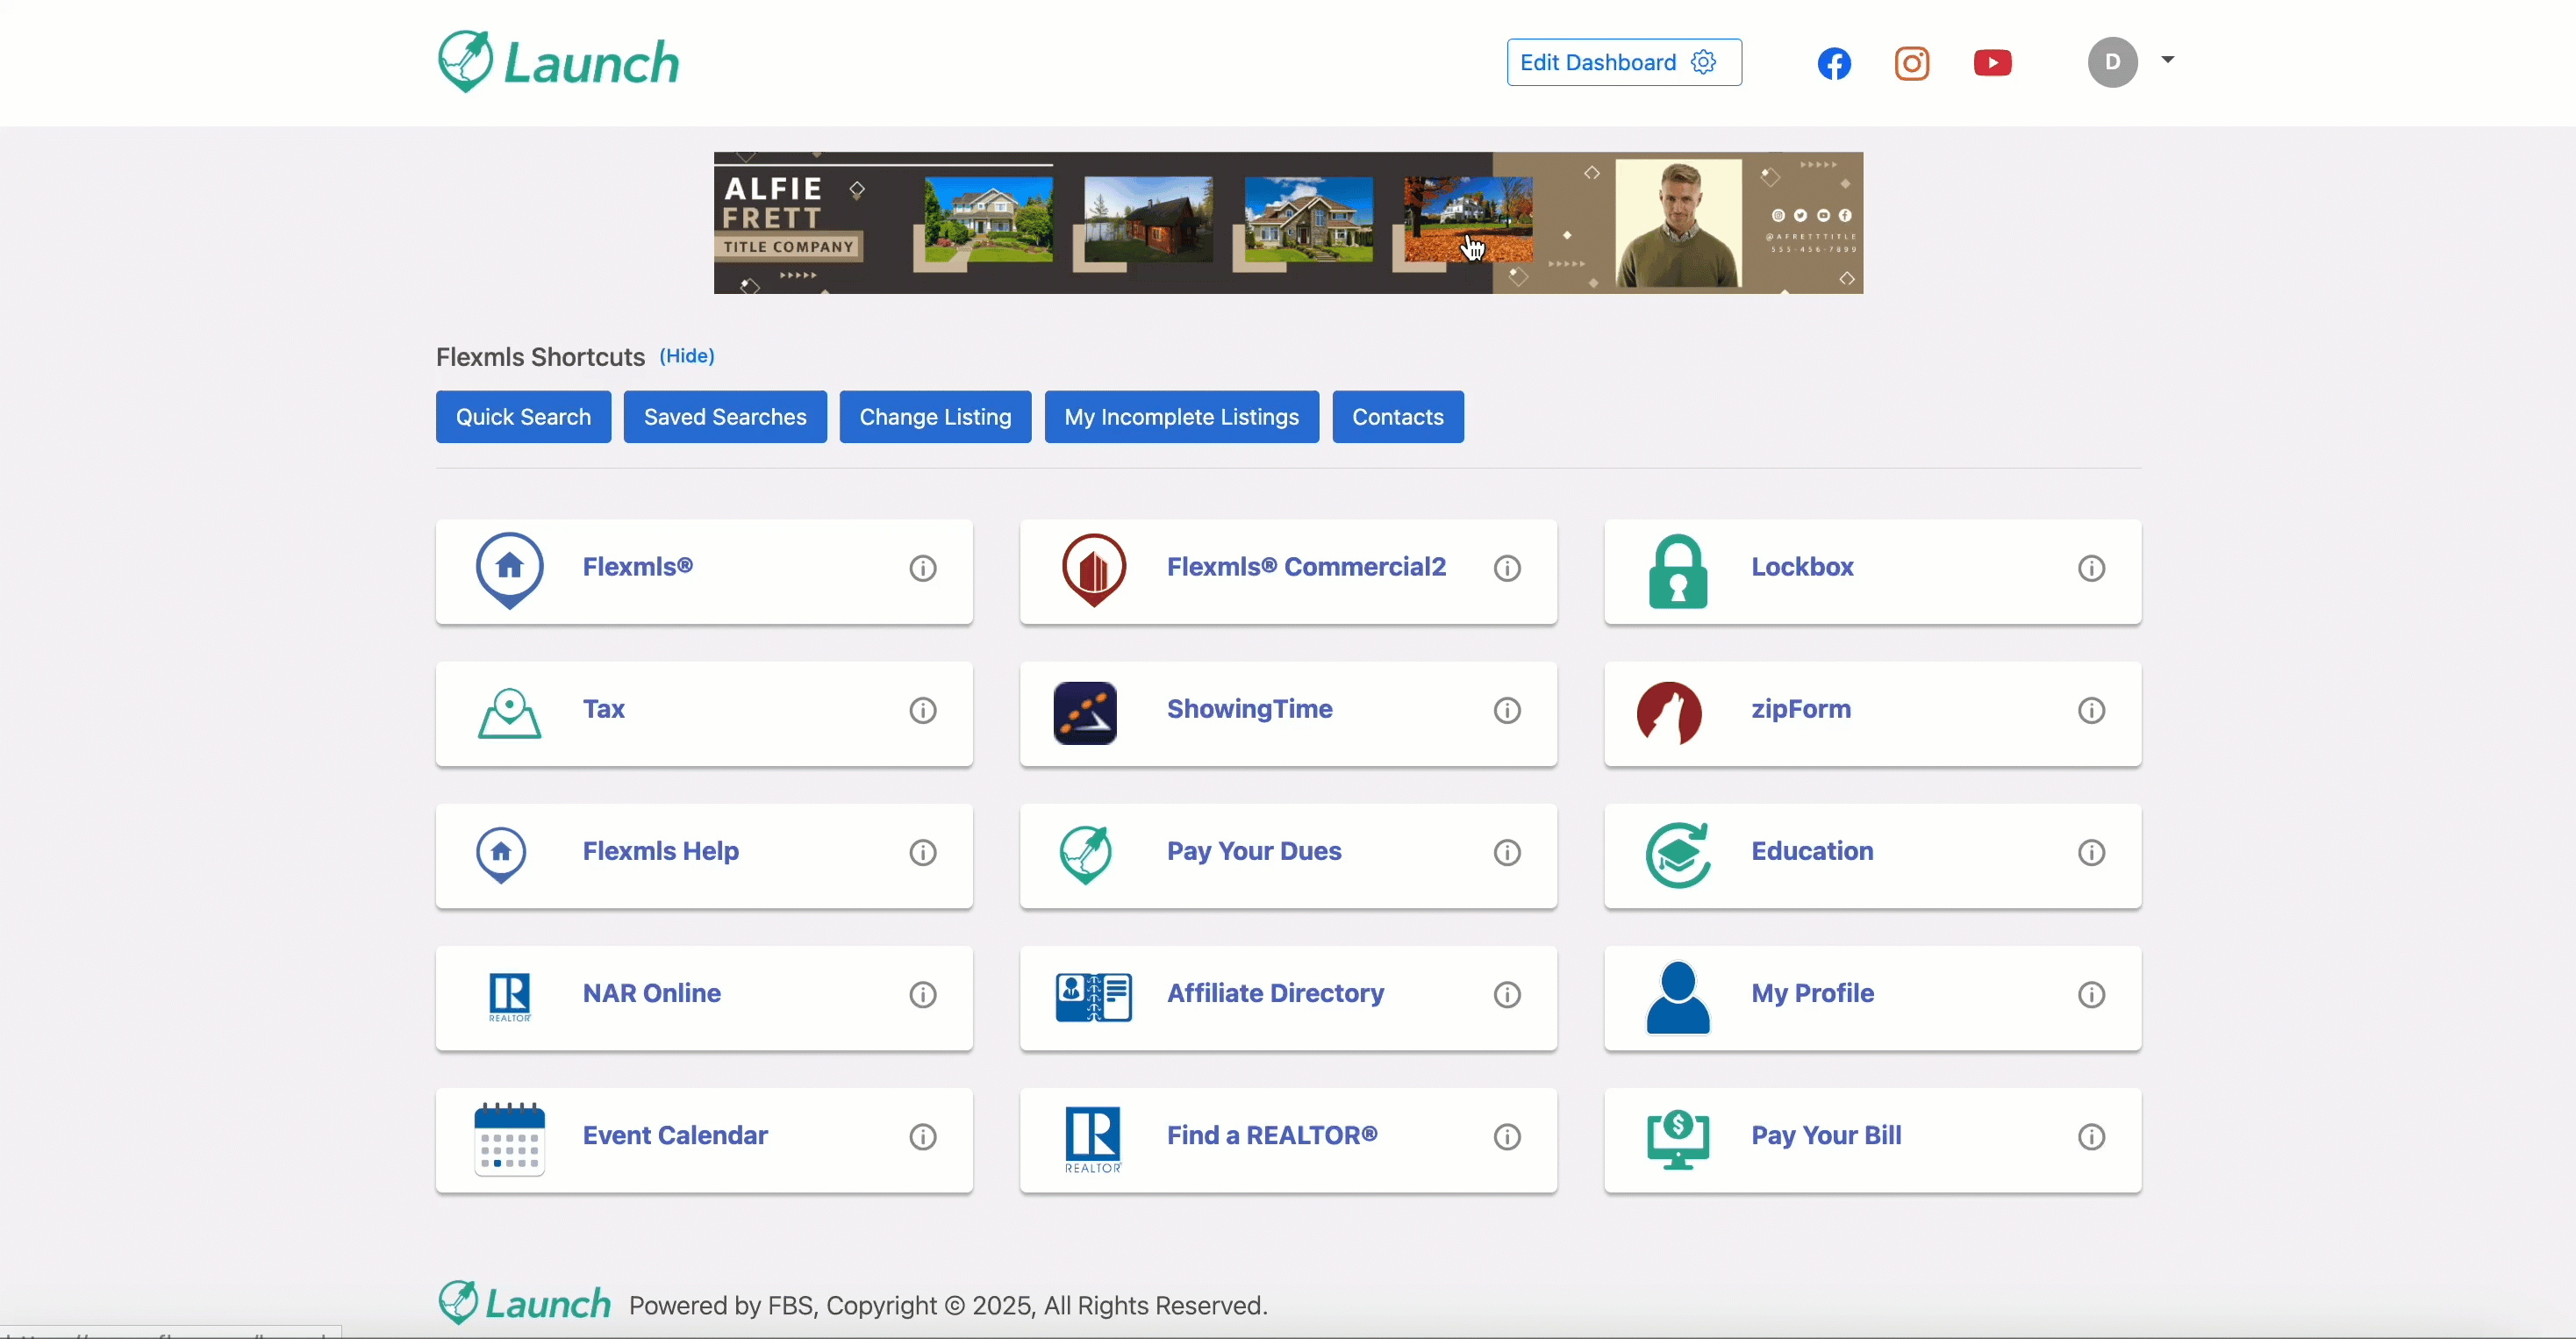
Task: Click the Edit Dashboard button
Action: [x=1624, y=62]
